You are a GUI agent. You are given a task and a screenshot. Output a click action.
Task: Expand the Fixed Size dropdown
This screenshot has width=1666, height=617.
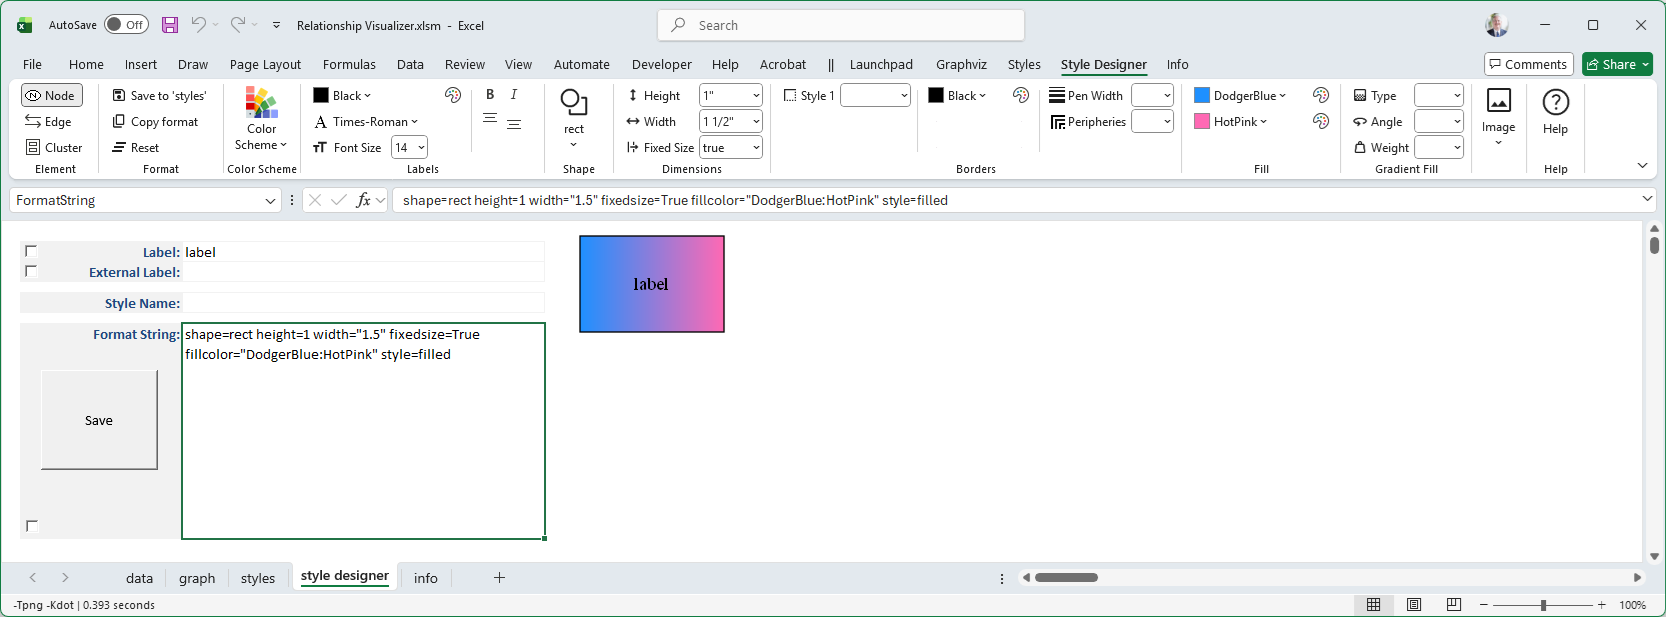click(756, 148)
